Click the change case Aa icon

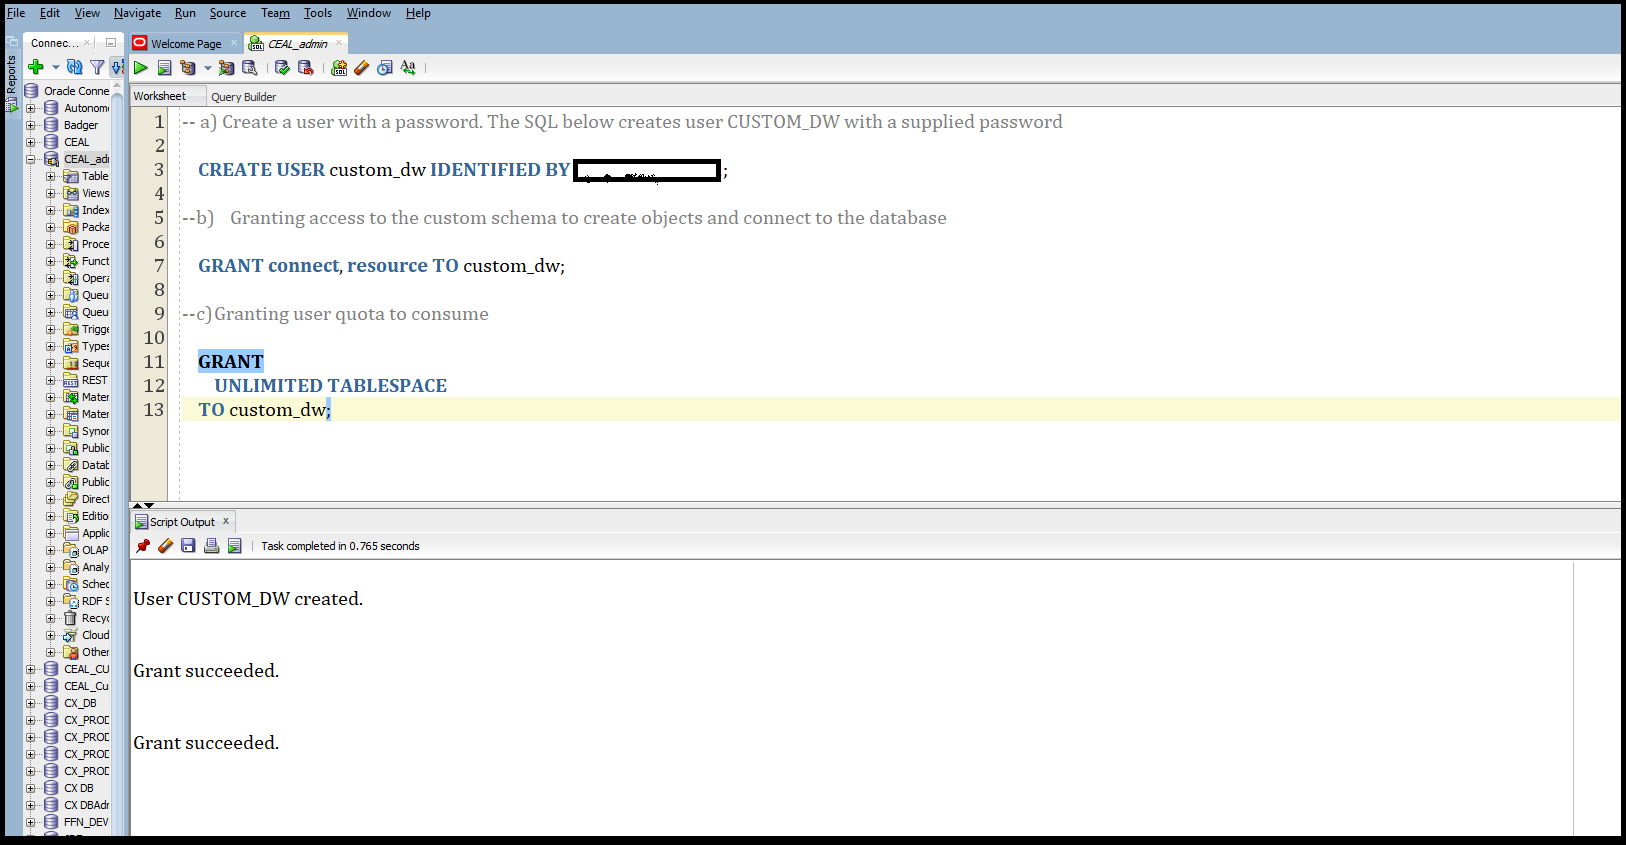pyautogui.click(x=408, y=68)
